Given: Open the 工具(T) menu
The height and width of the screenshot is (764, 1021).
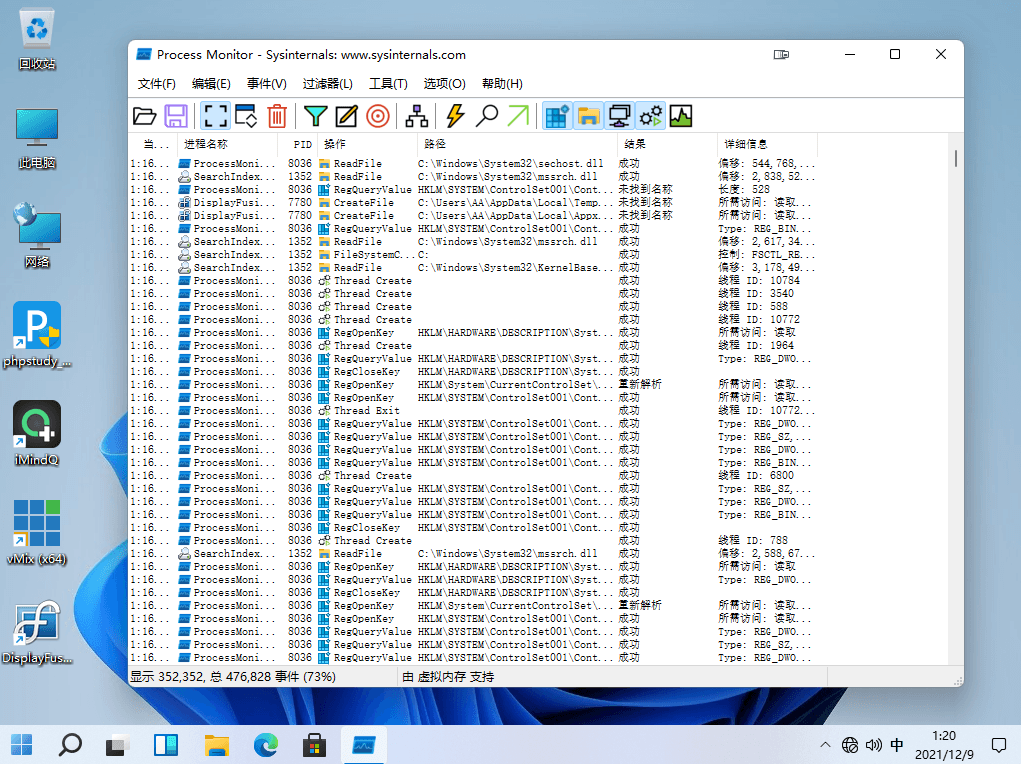Looking at the screenshot, I should [388, 83].
